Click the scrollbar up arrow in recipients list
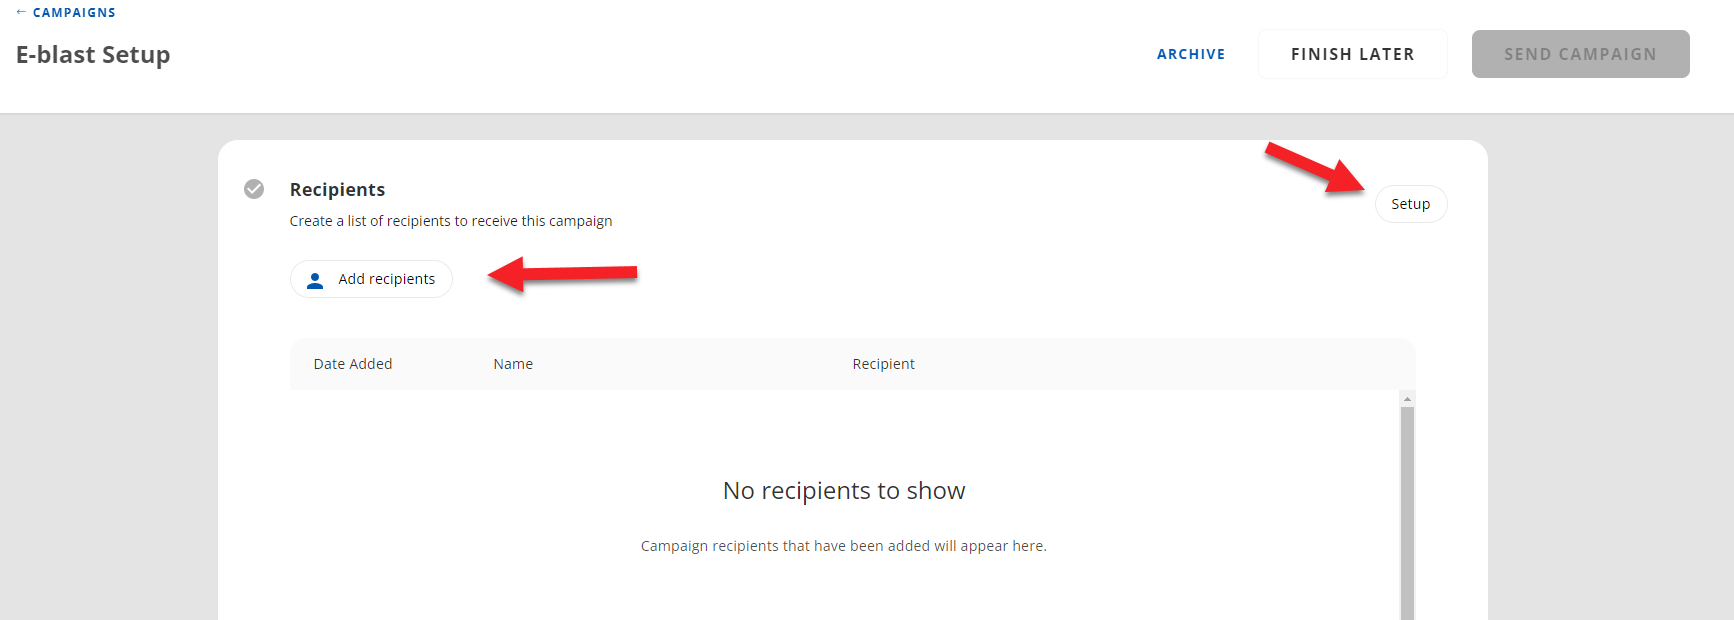The width and height of the screenshot is (1734, 620). click(1407, 399)
